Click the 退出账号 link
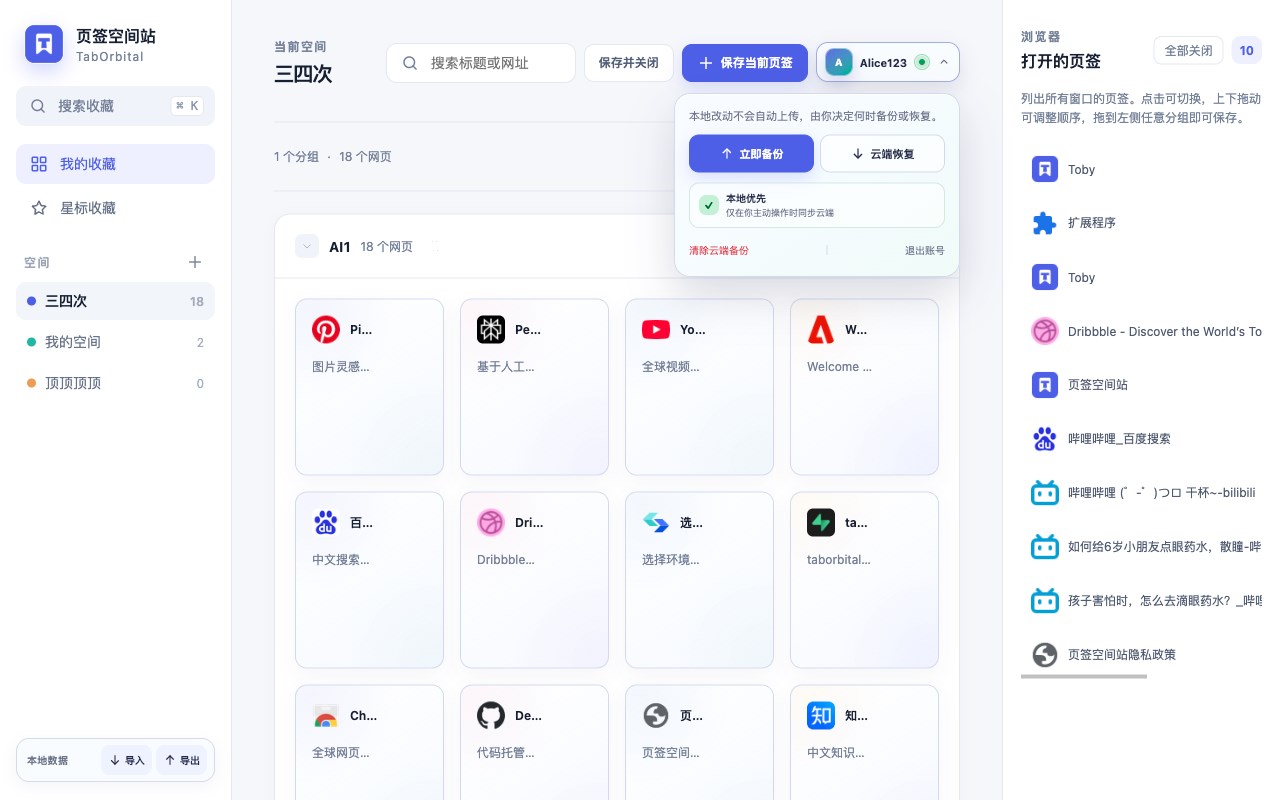The width and height of the screenshot is (1280, 800). click(925, 250)
